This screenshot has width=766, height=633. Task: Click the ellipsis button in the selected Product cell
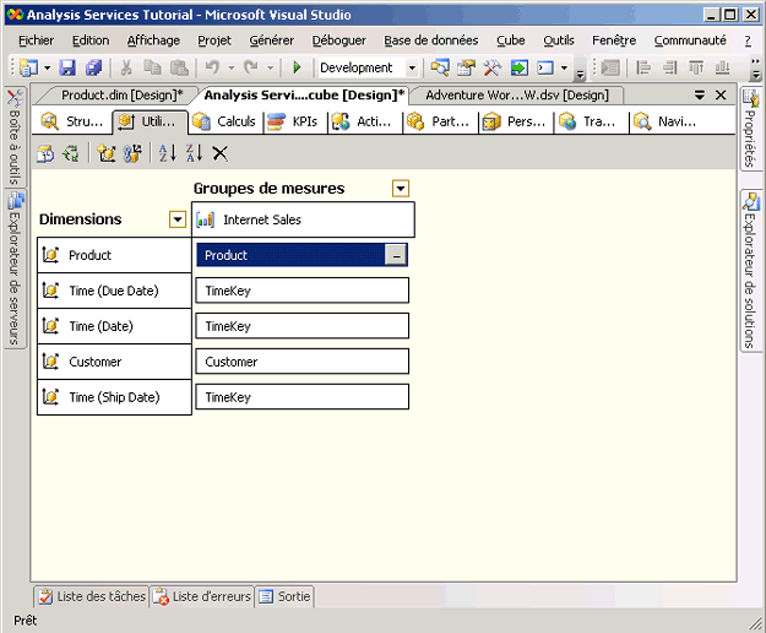(396, 255)
